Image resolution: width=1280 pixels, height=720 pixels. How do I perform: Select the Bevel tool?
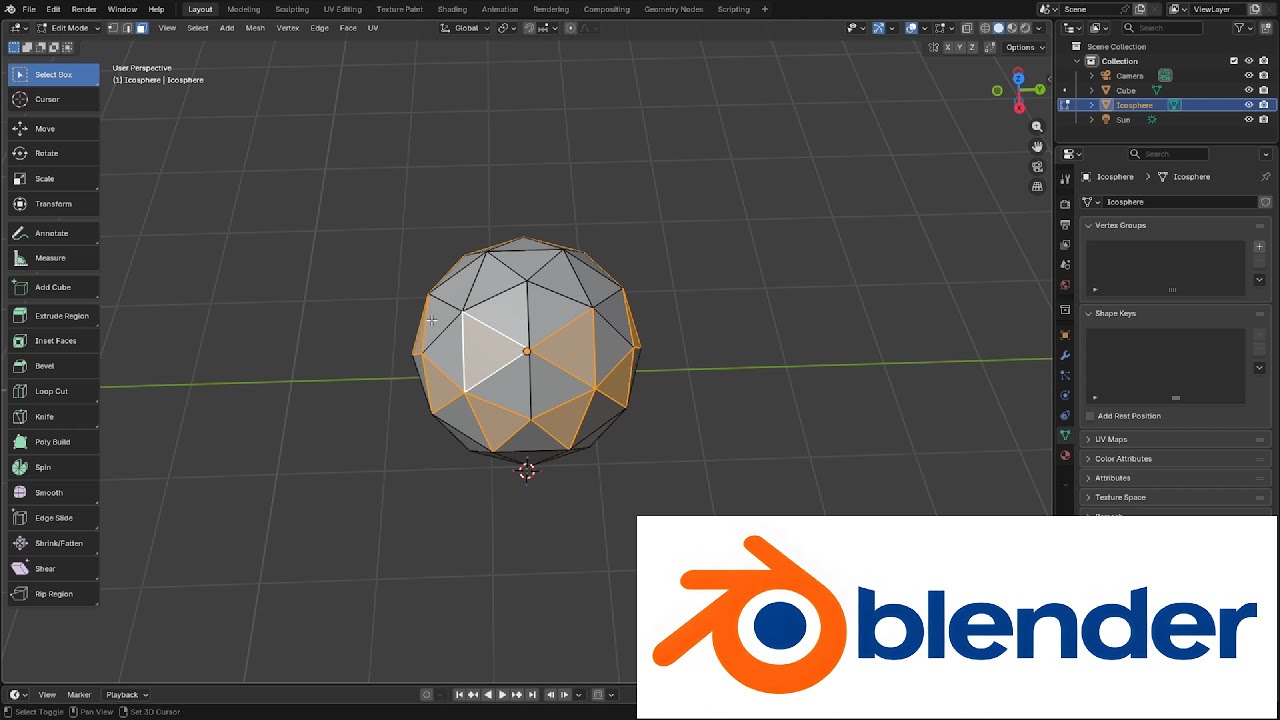pyautogui.click(x=53, y=366)
